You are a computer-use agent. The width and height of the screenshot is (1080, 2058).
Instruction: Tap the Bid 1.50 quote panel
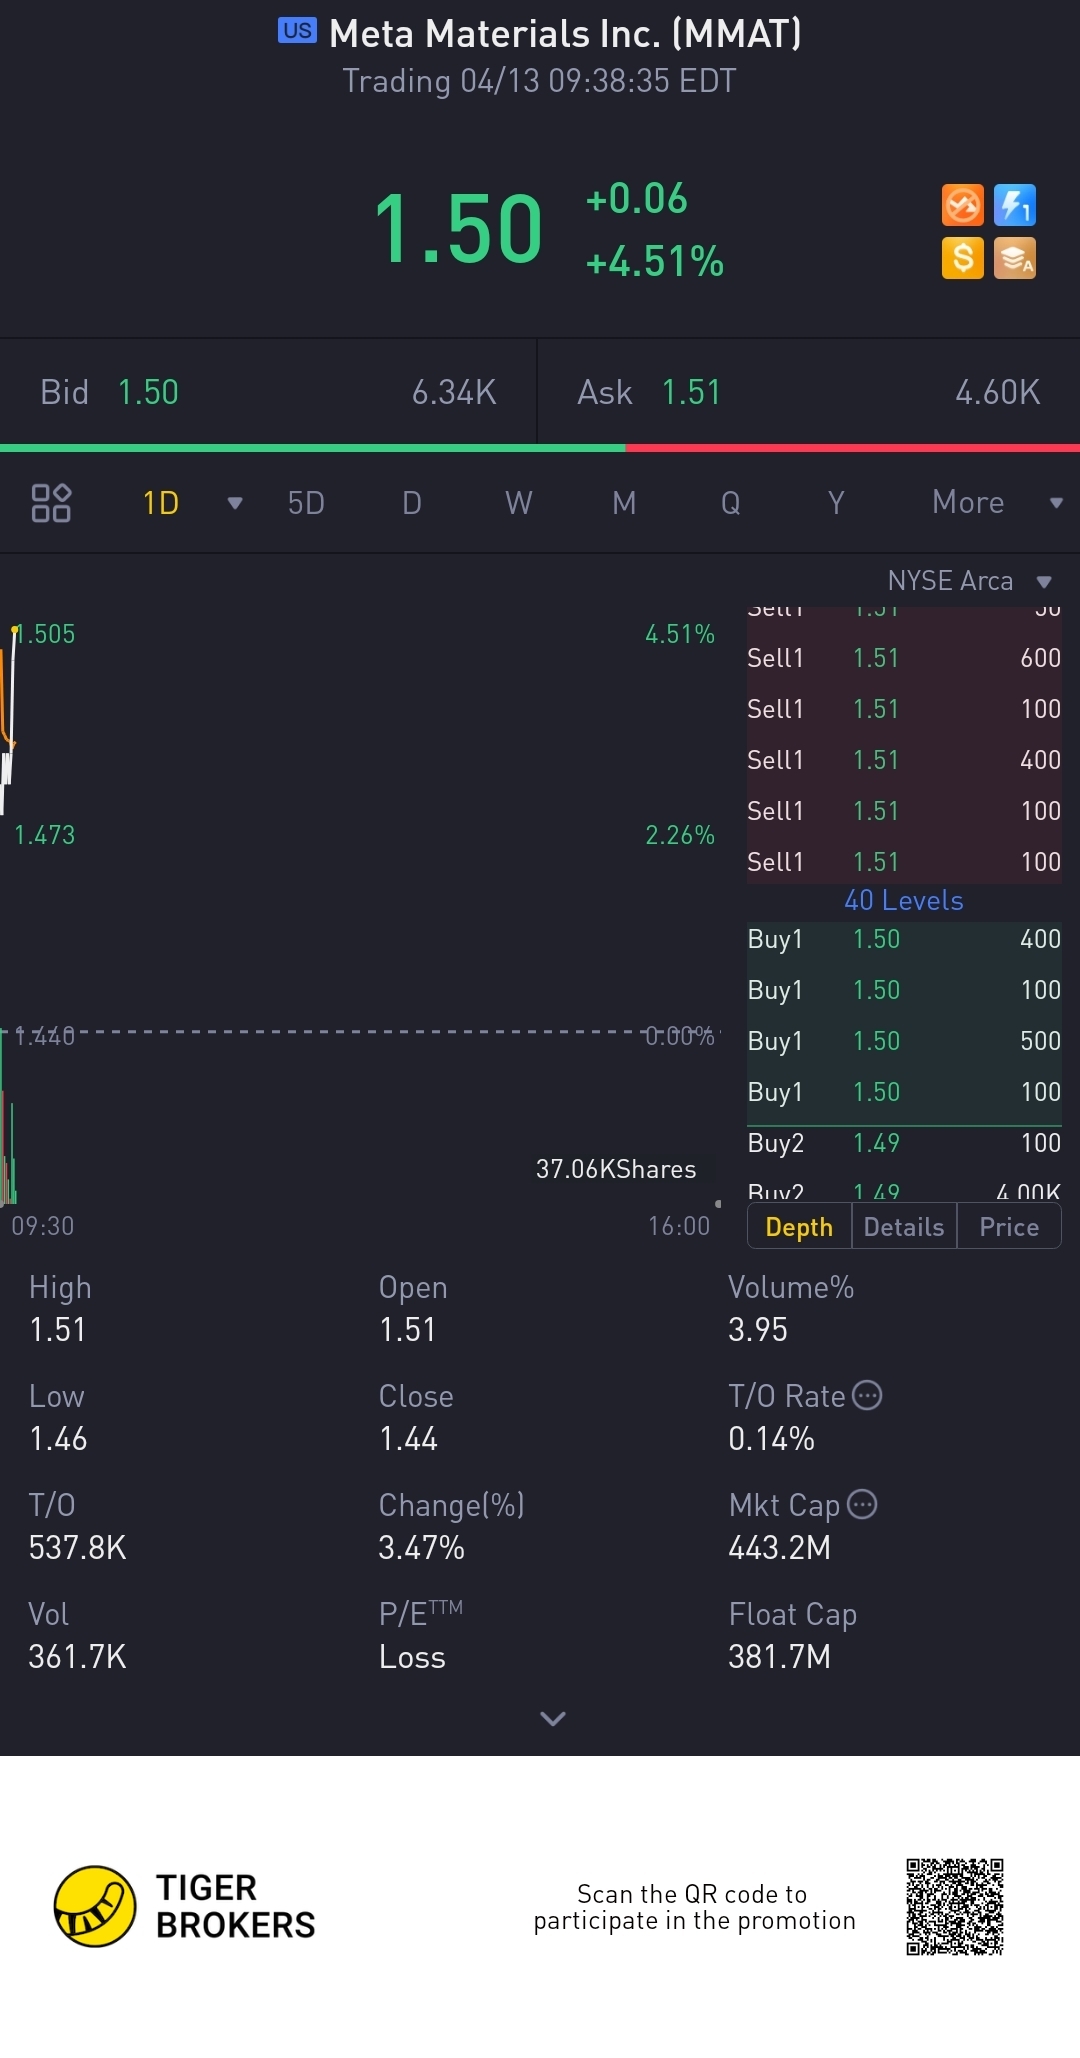point(268,392)
